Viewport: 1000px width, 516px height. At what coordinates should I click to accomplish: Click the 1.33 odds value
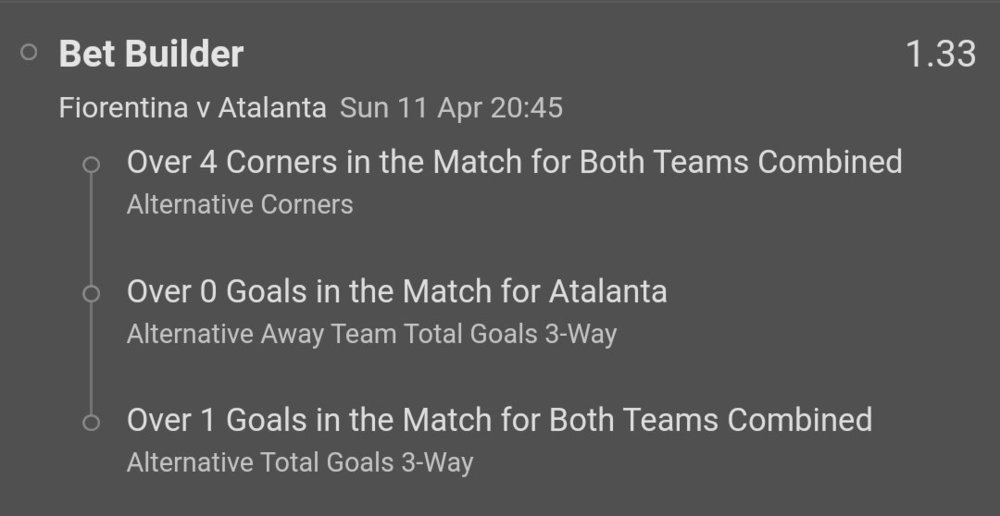click(x=940, y=54)
